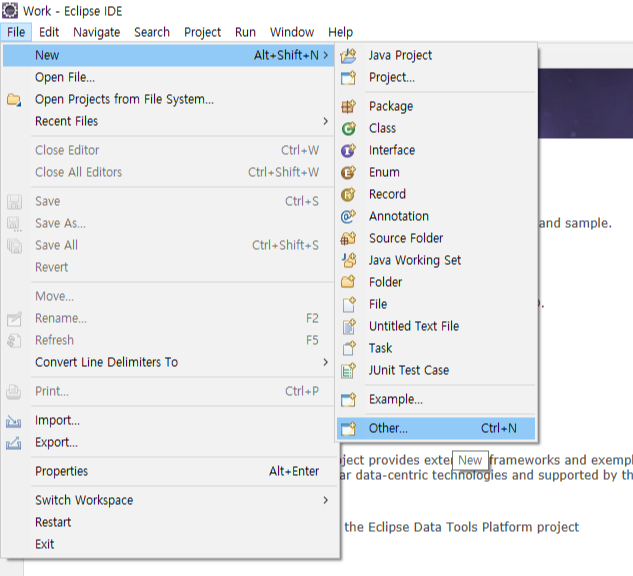Viewport: 633px width, 576px height.
Task: Select JUnit Test Case label
Action: click(x=409, y=370)
